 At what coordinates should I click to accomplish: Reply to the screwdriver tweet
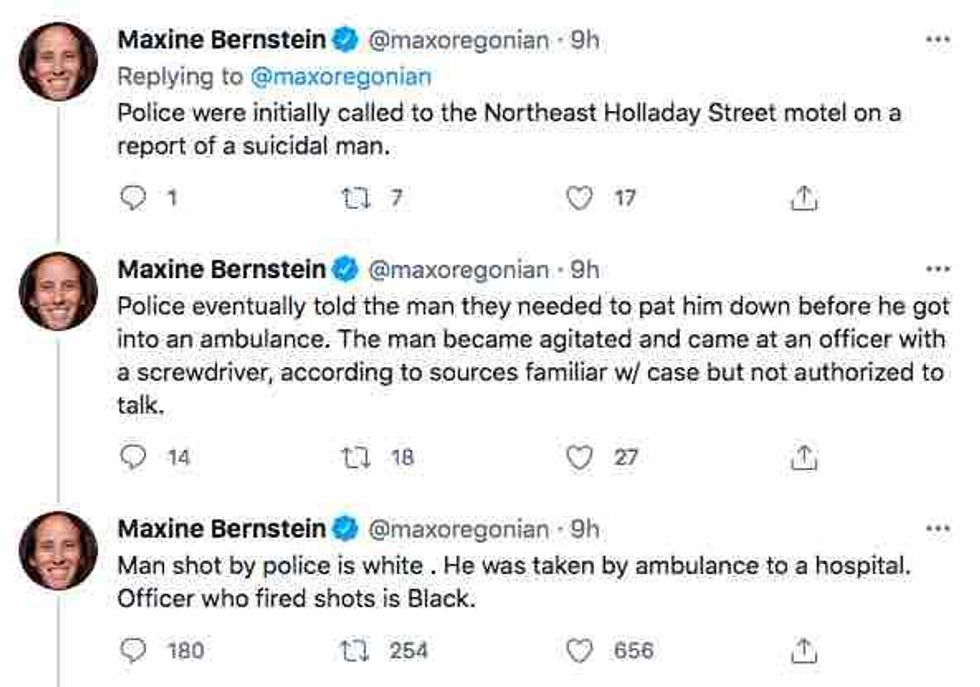click(x=132, y=457)
